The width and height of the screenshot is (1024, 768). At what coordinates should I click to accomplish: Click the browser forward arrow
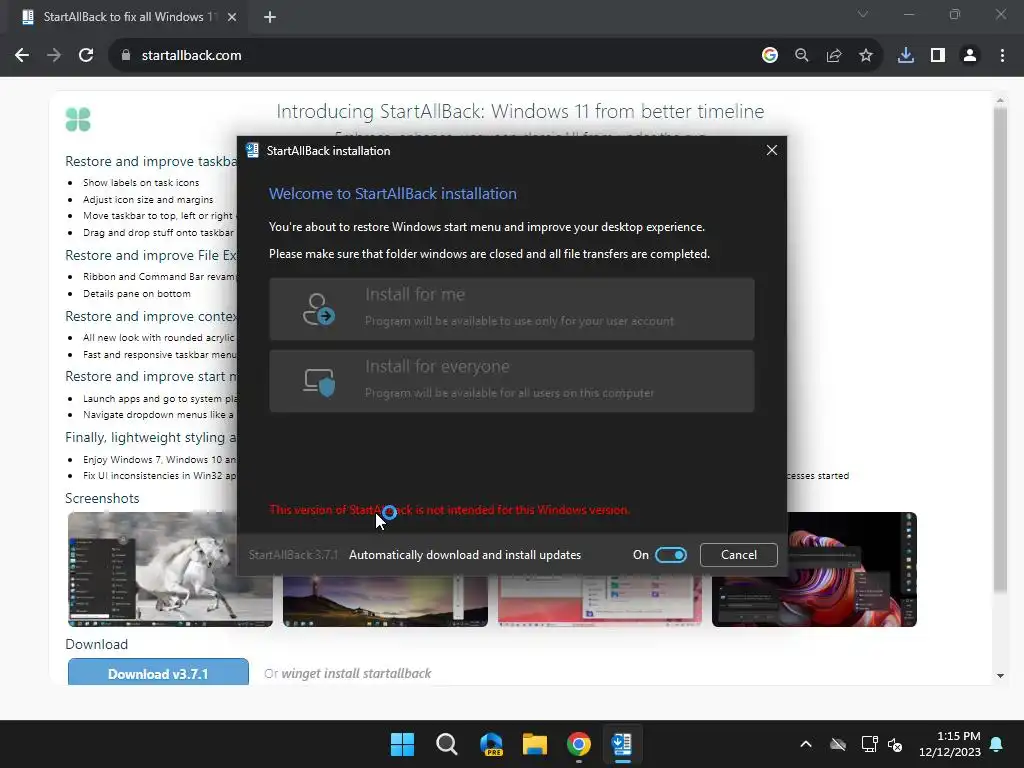coord(54,56)
